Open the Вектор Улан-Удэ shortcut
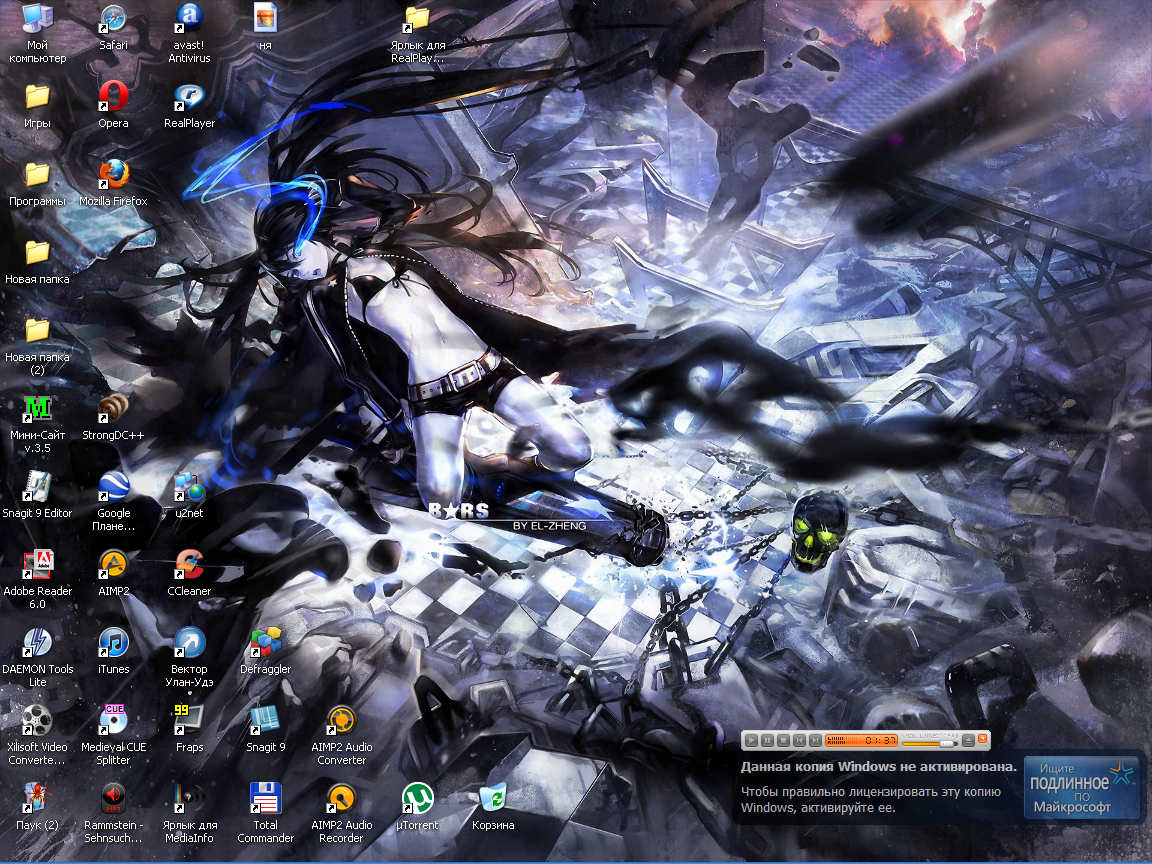This screenshot has width=1152, height=864. click(189, 658)
